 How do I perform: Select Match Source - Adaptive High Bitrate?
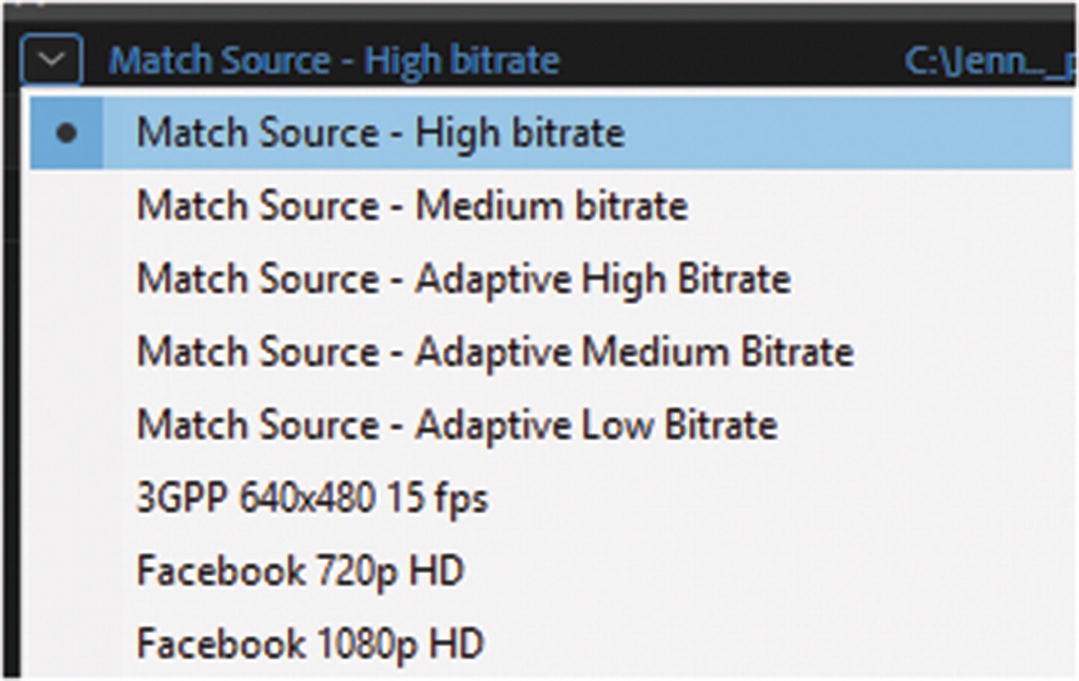pos(463,278)
